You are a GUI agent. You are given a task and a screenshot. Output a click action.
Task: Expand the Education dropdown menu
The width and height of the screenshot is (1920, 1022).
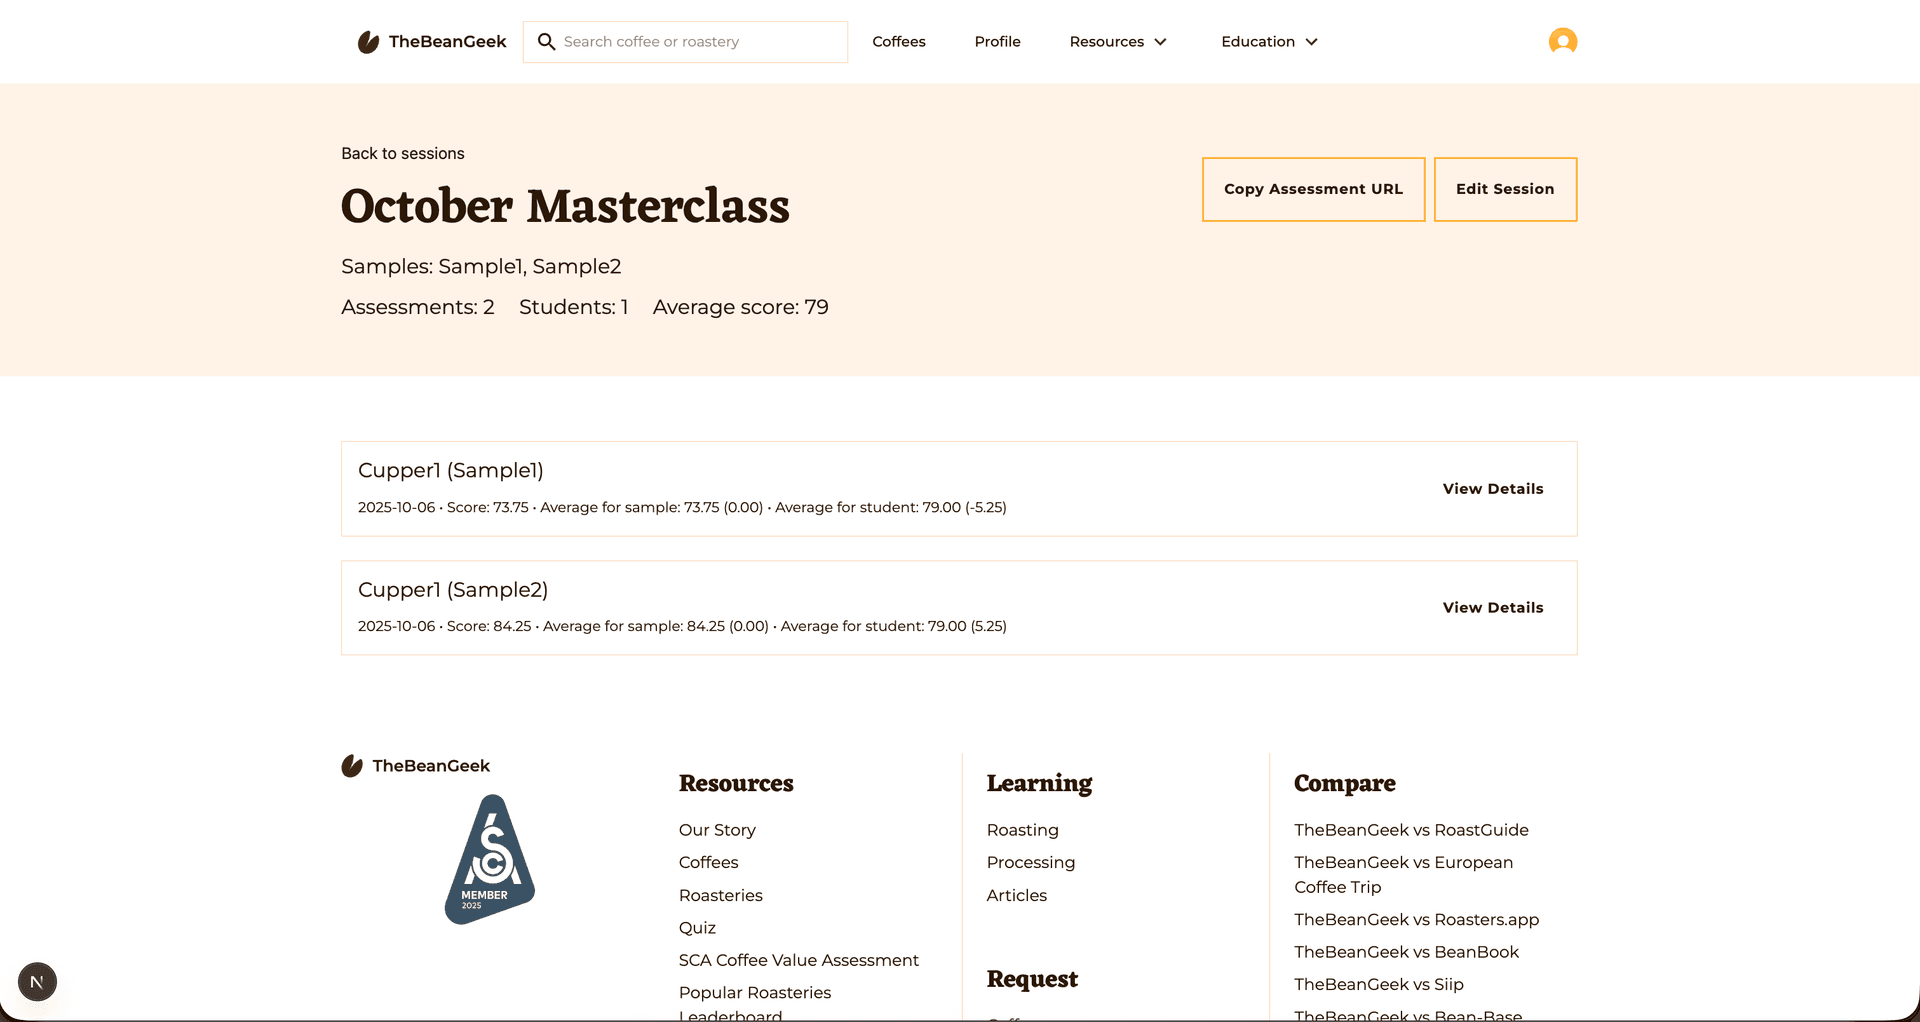pos(1269,42)
